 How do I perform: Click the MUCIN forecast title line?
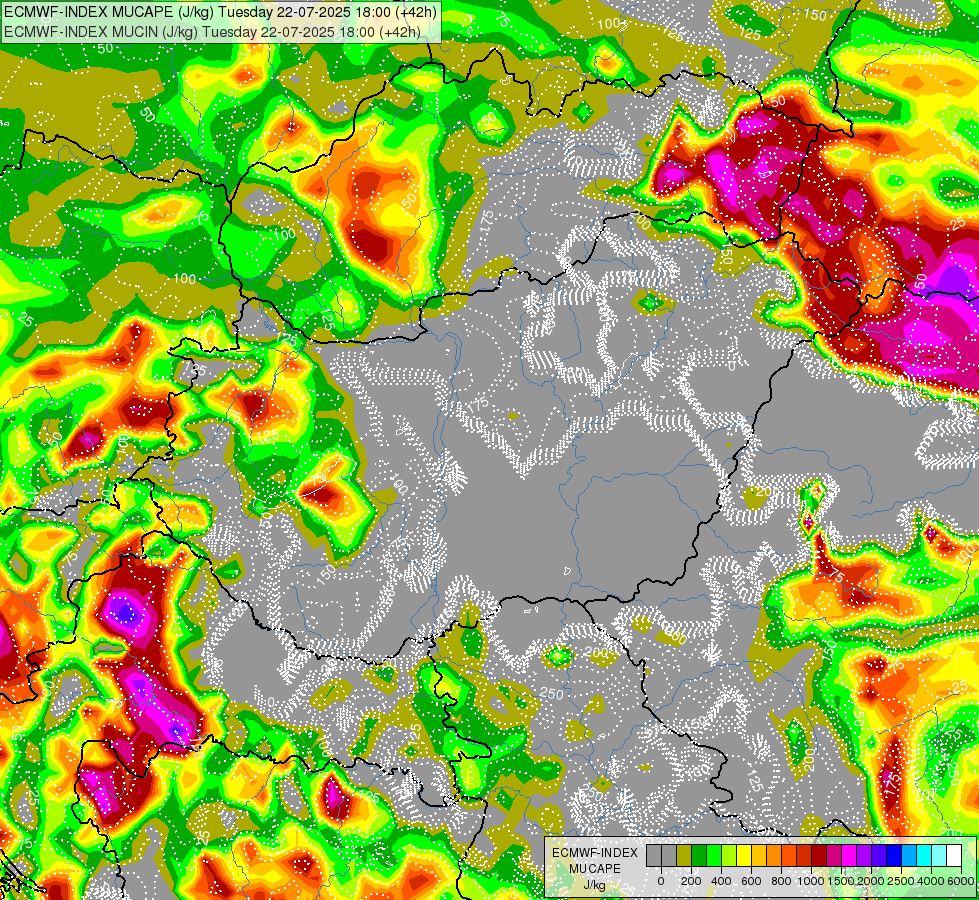(x=212, y=32)
